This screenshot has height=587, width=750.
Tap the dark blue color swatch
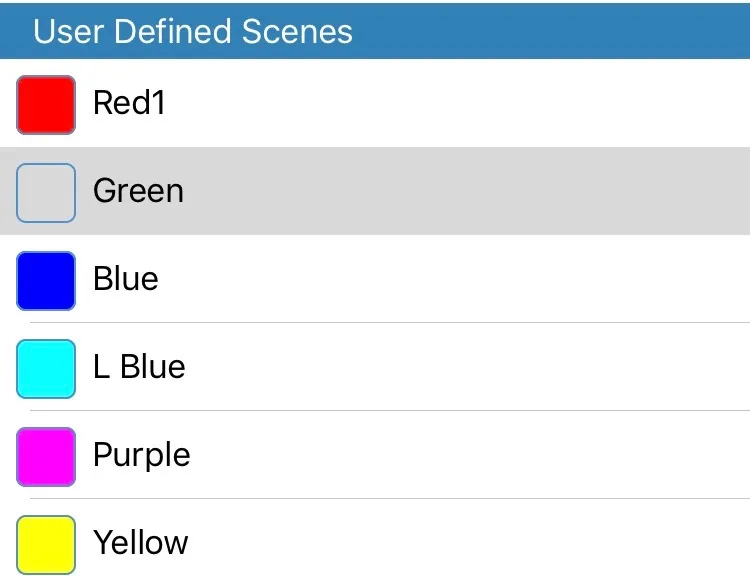pyautogui.click(x=46, y=280)
